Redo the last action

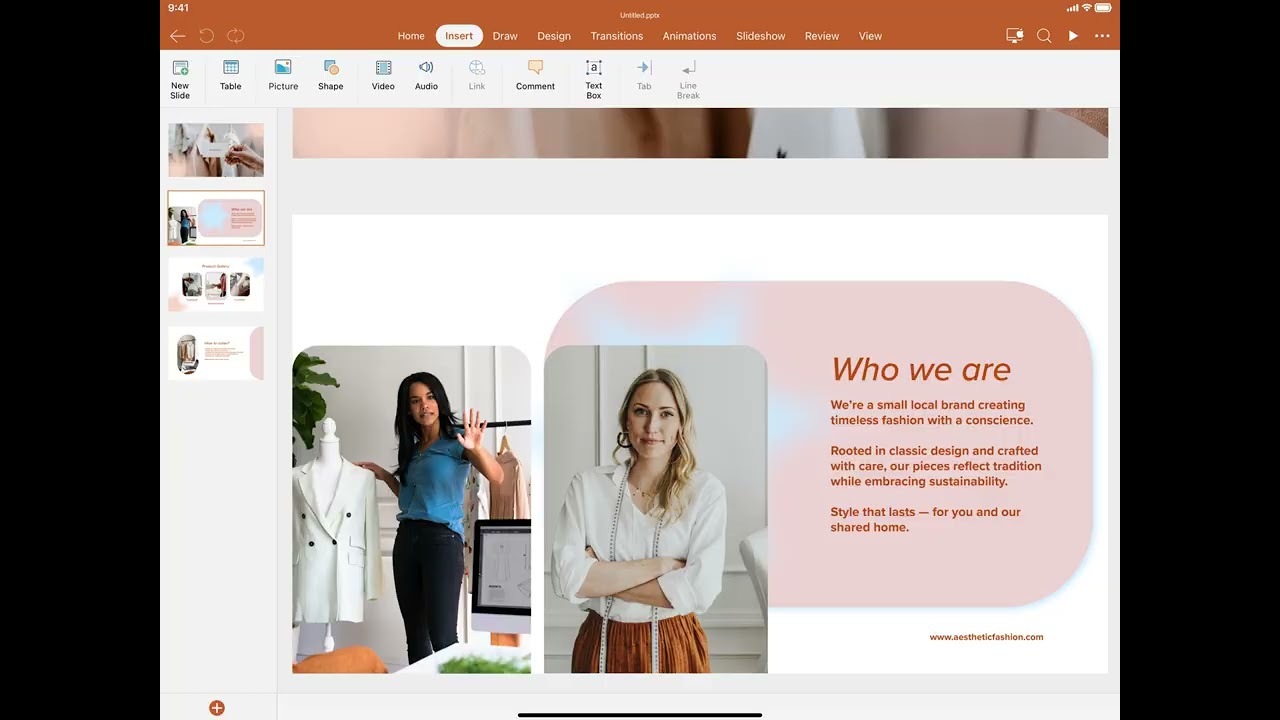[235, 36]
